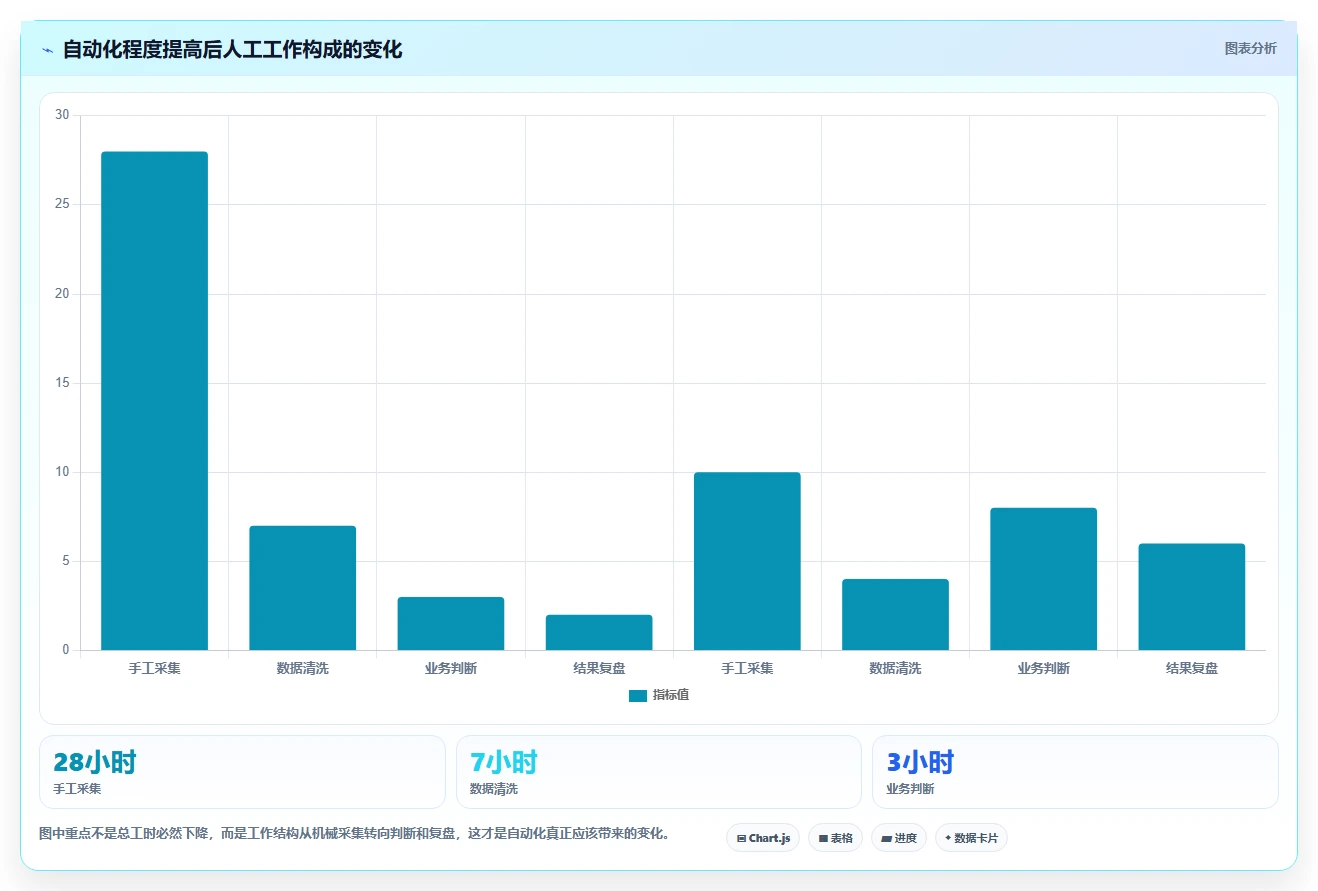Click the y-axis label 15
Image resolution: width=1318 pixels, height=891 pixels.
(x=62, y=383)
